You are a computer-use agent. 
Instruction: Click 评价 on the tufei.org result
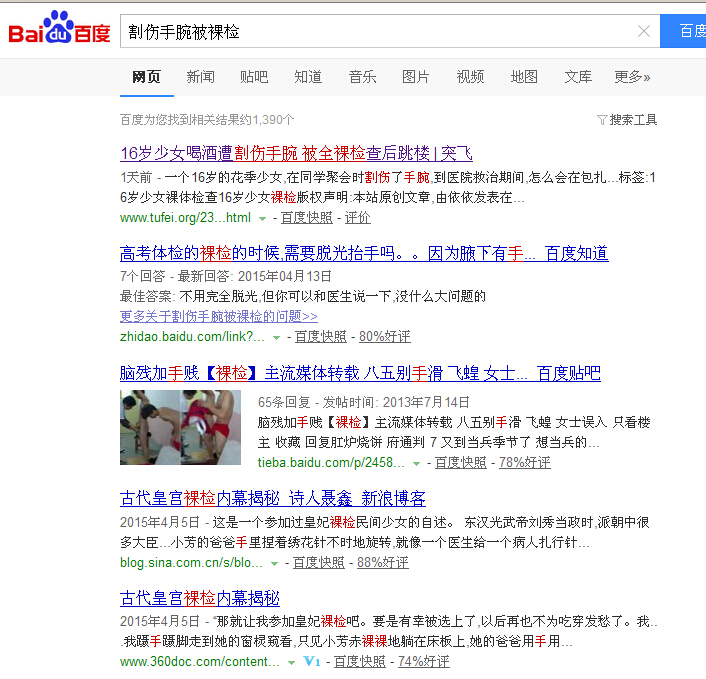click(x=358, y=218)
